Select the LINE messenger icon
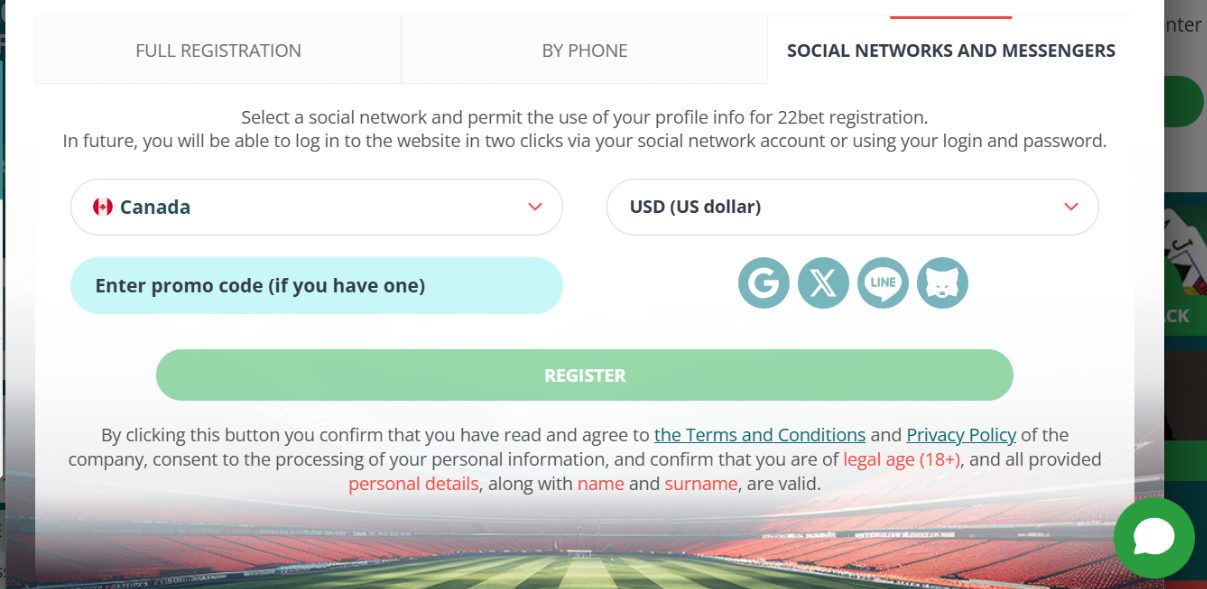The width and height of the screenshot is (1207, 589). coord(883,283)
